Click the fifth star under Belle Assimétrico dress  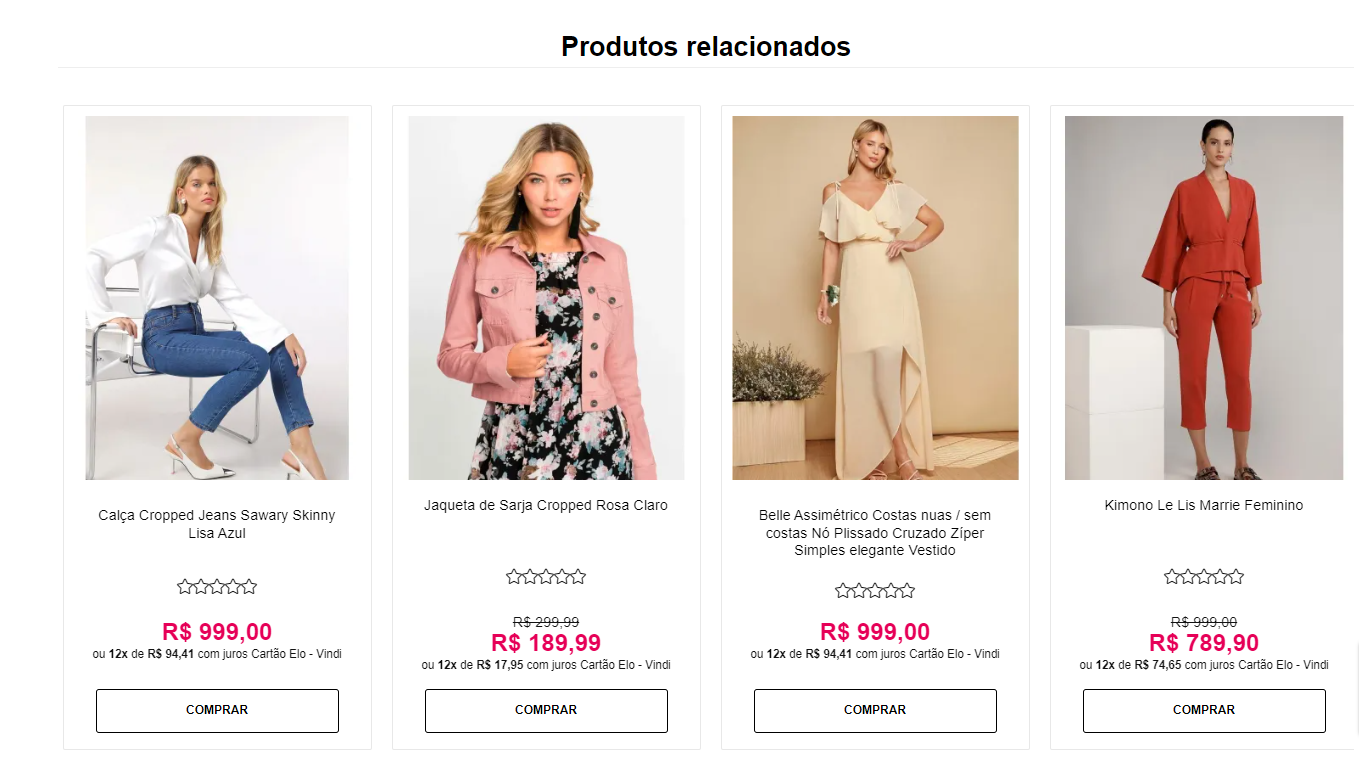pos(907,591)
